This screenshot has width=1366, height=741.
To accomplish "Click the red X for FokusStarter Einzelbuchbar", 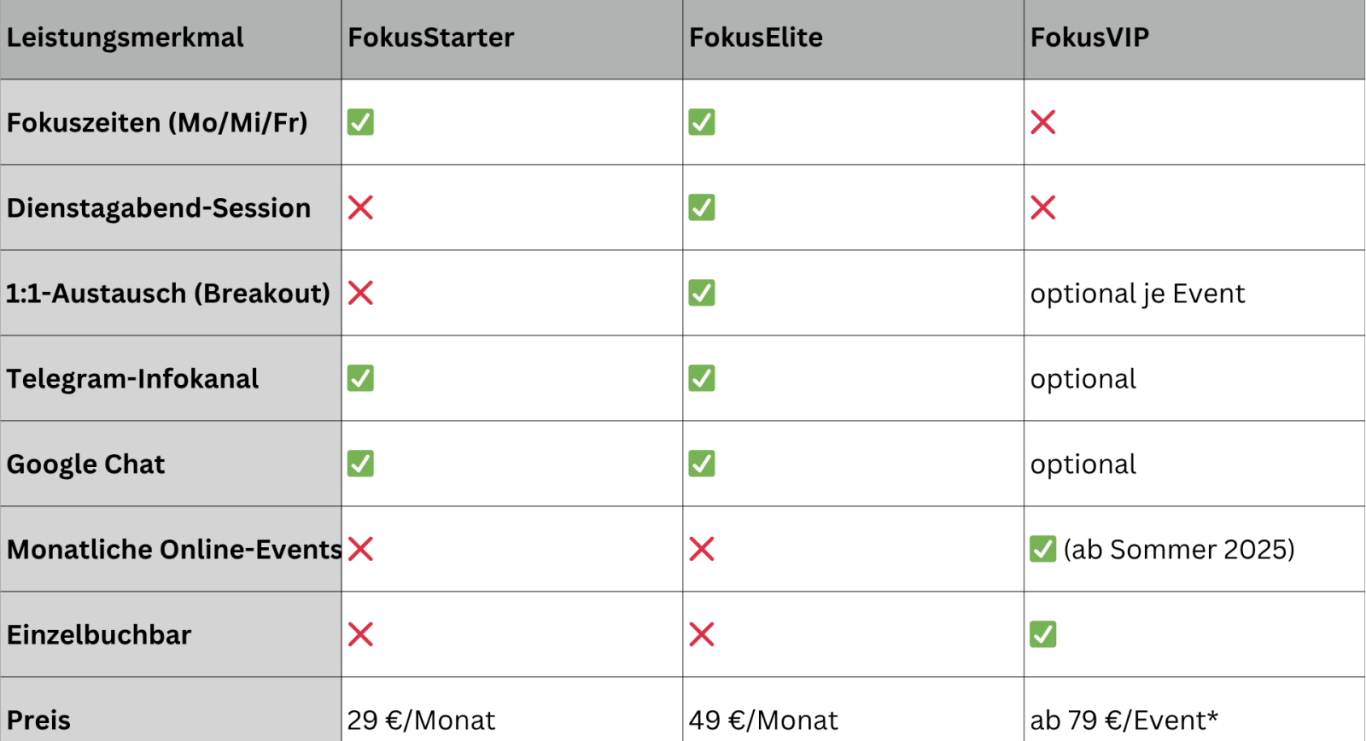I will [360, 634].
